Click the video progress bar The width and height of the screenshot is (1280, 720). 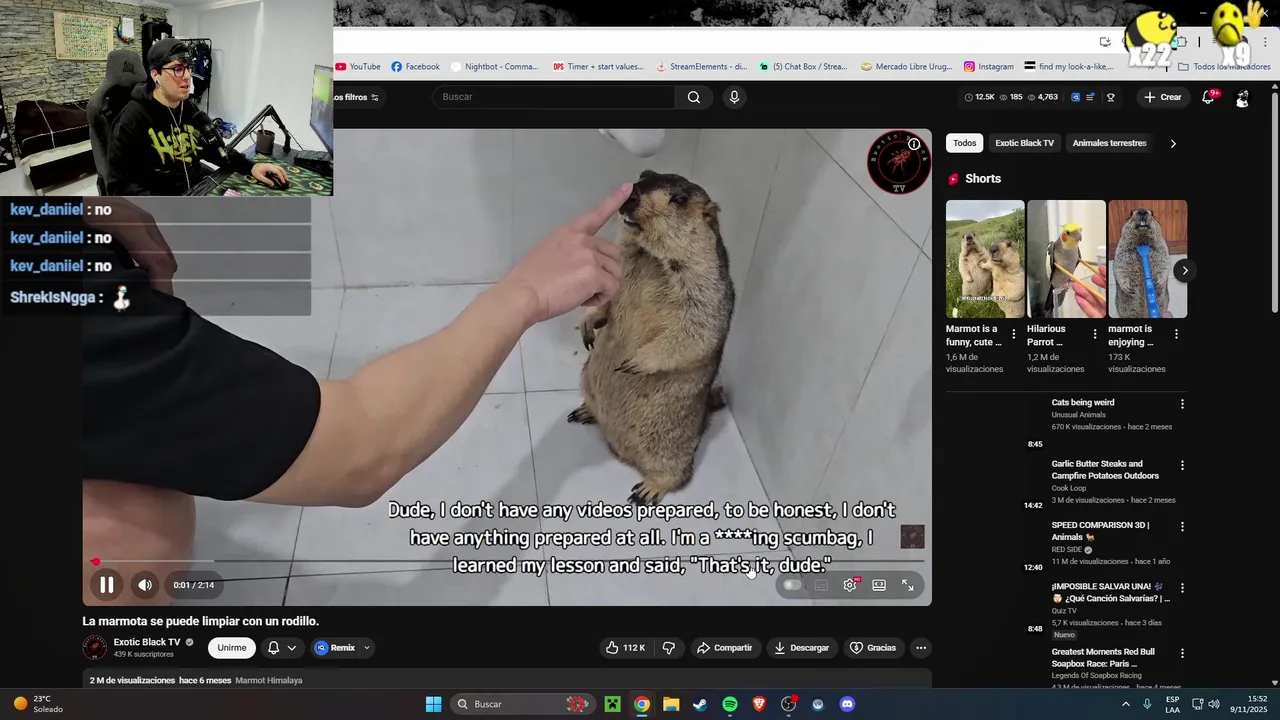coord(507,562)
